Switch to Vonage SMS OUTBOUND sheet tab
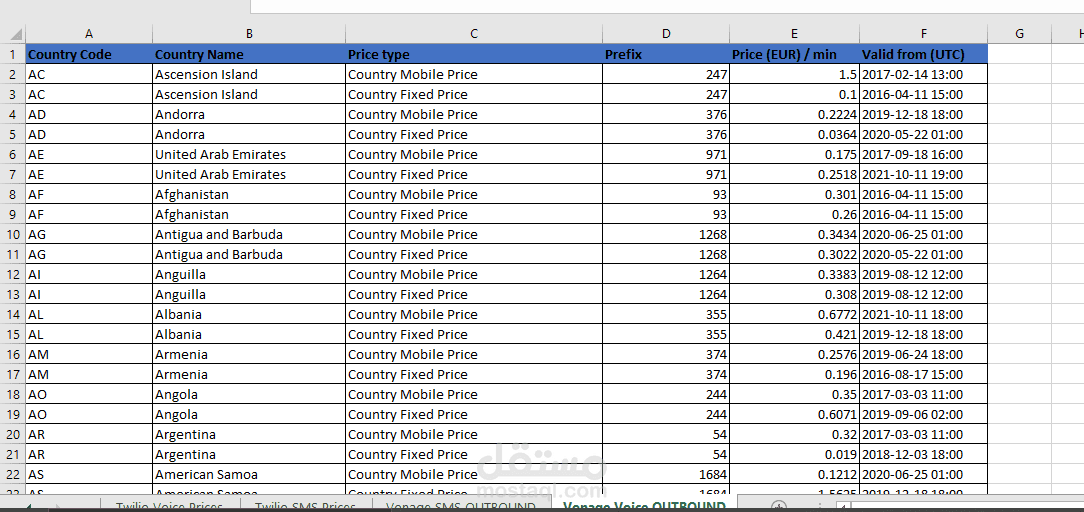The height and width of the screenshot is (512, 1084). click(x=460, y=506)
